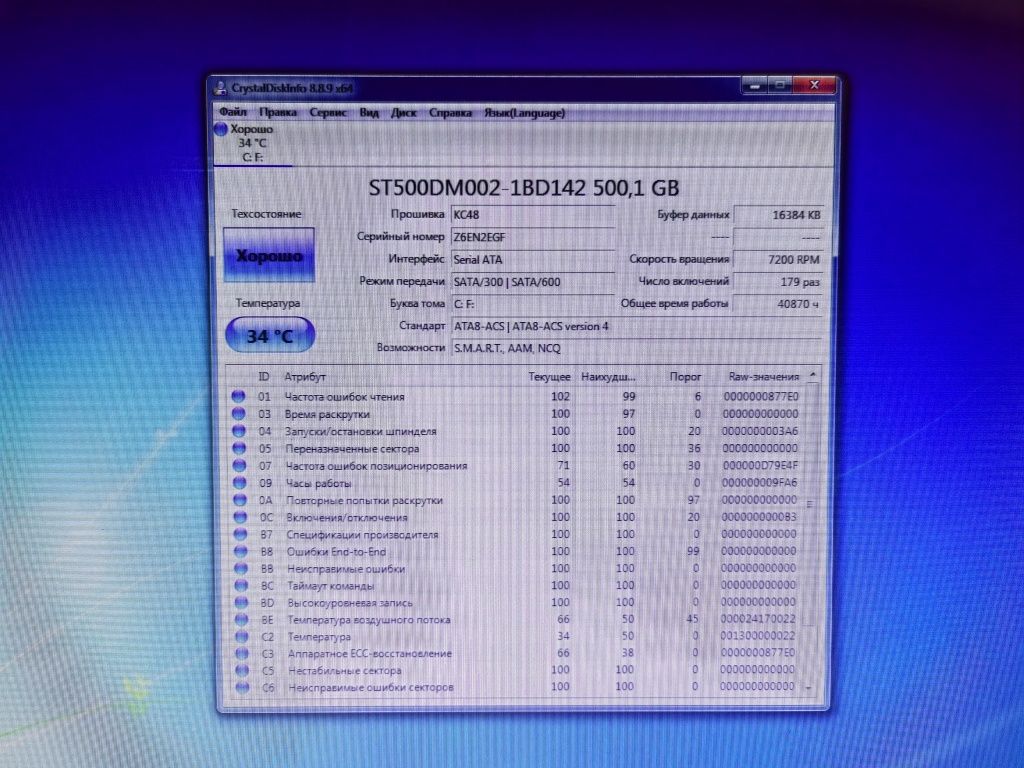The height and width of the screenshot is (768, 1024).
Task: Click the Хорошо health status button
Action: [269, 255]
